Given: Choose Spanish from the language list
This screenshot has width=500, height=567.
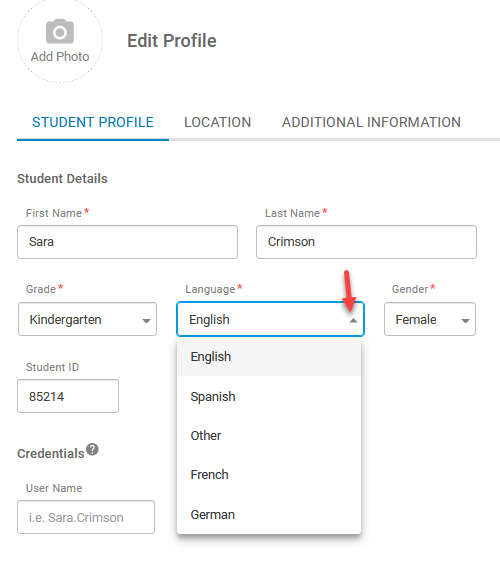Looking at the screenshot, I should coord(269,396).
